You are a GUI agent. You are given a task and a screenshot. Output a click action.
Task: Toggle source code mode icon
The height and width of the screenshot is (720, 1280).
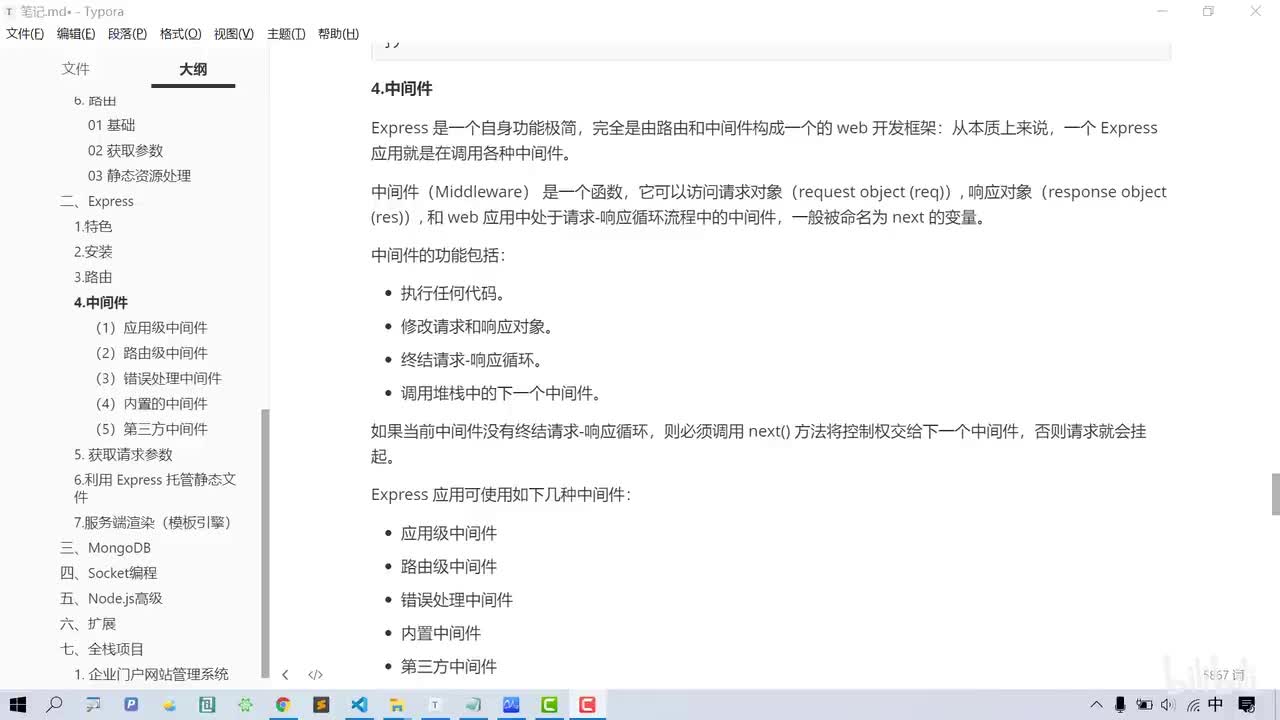click(x=315, y=675)
